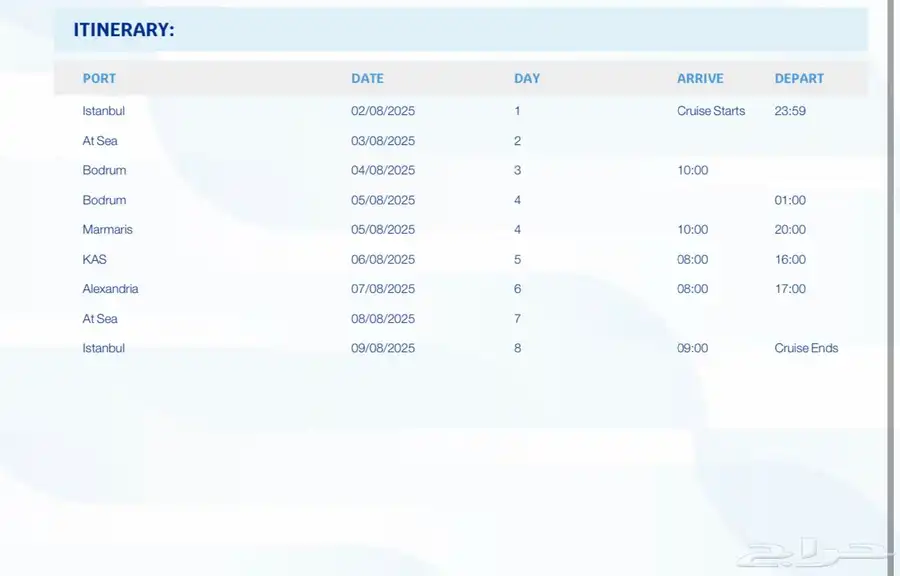Click the ITINERARY heading

(123, 30)
